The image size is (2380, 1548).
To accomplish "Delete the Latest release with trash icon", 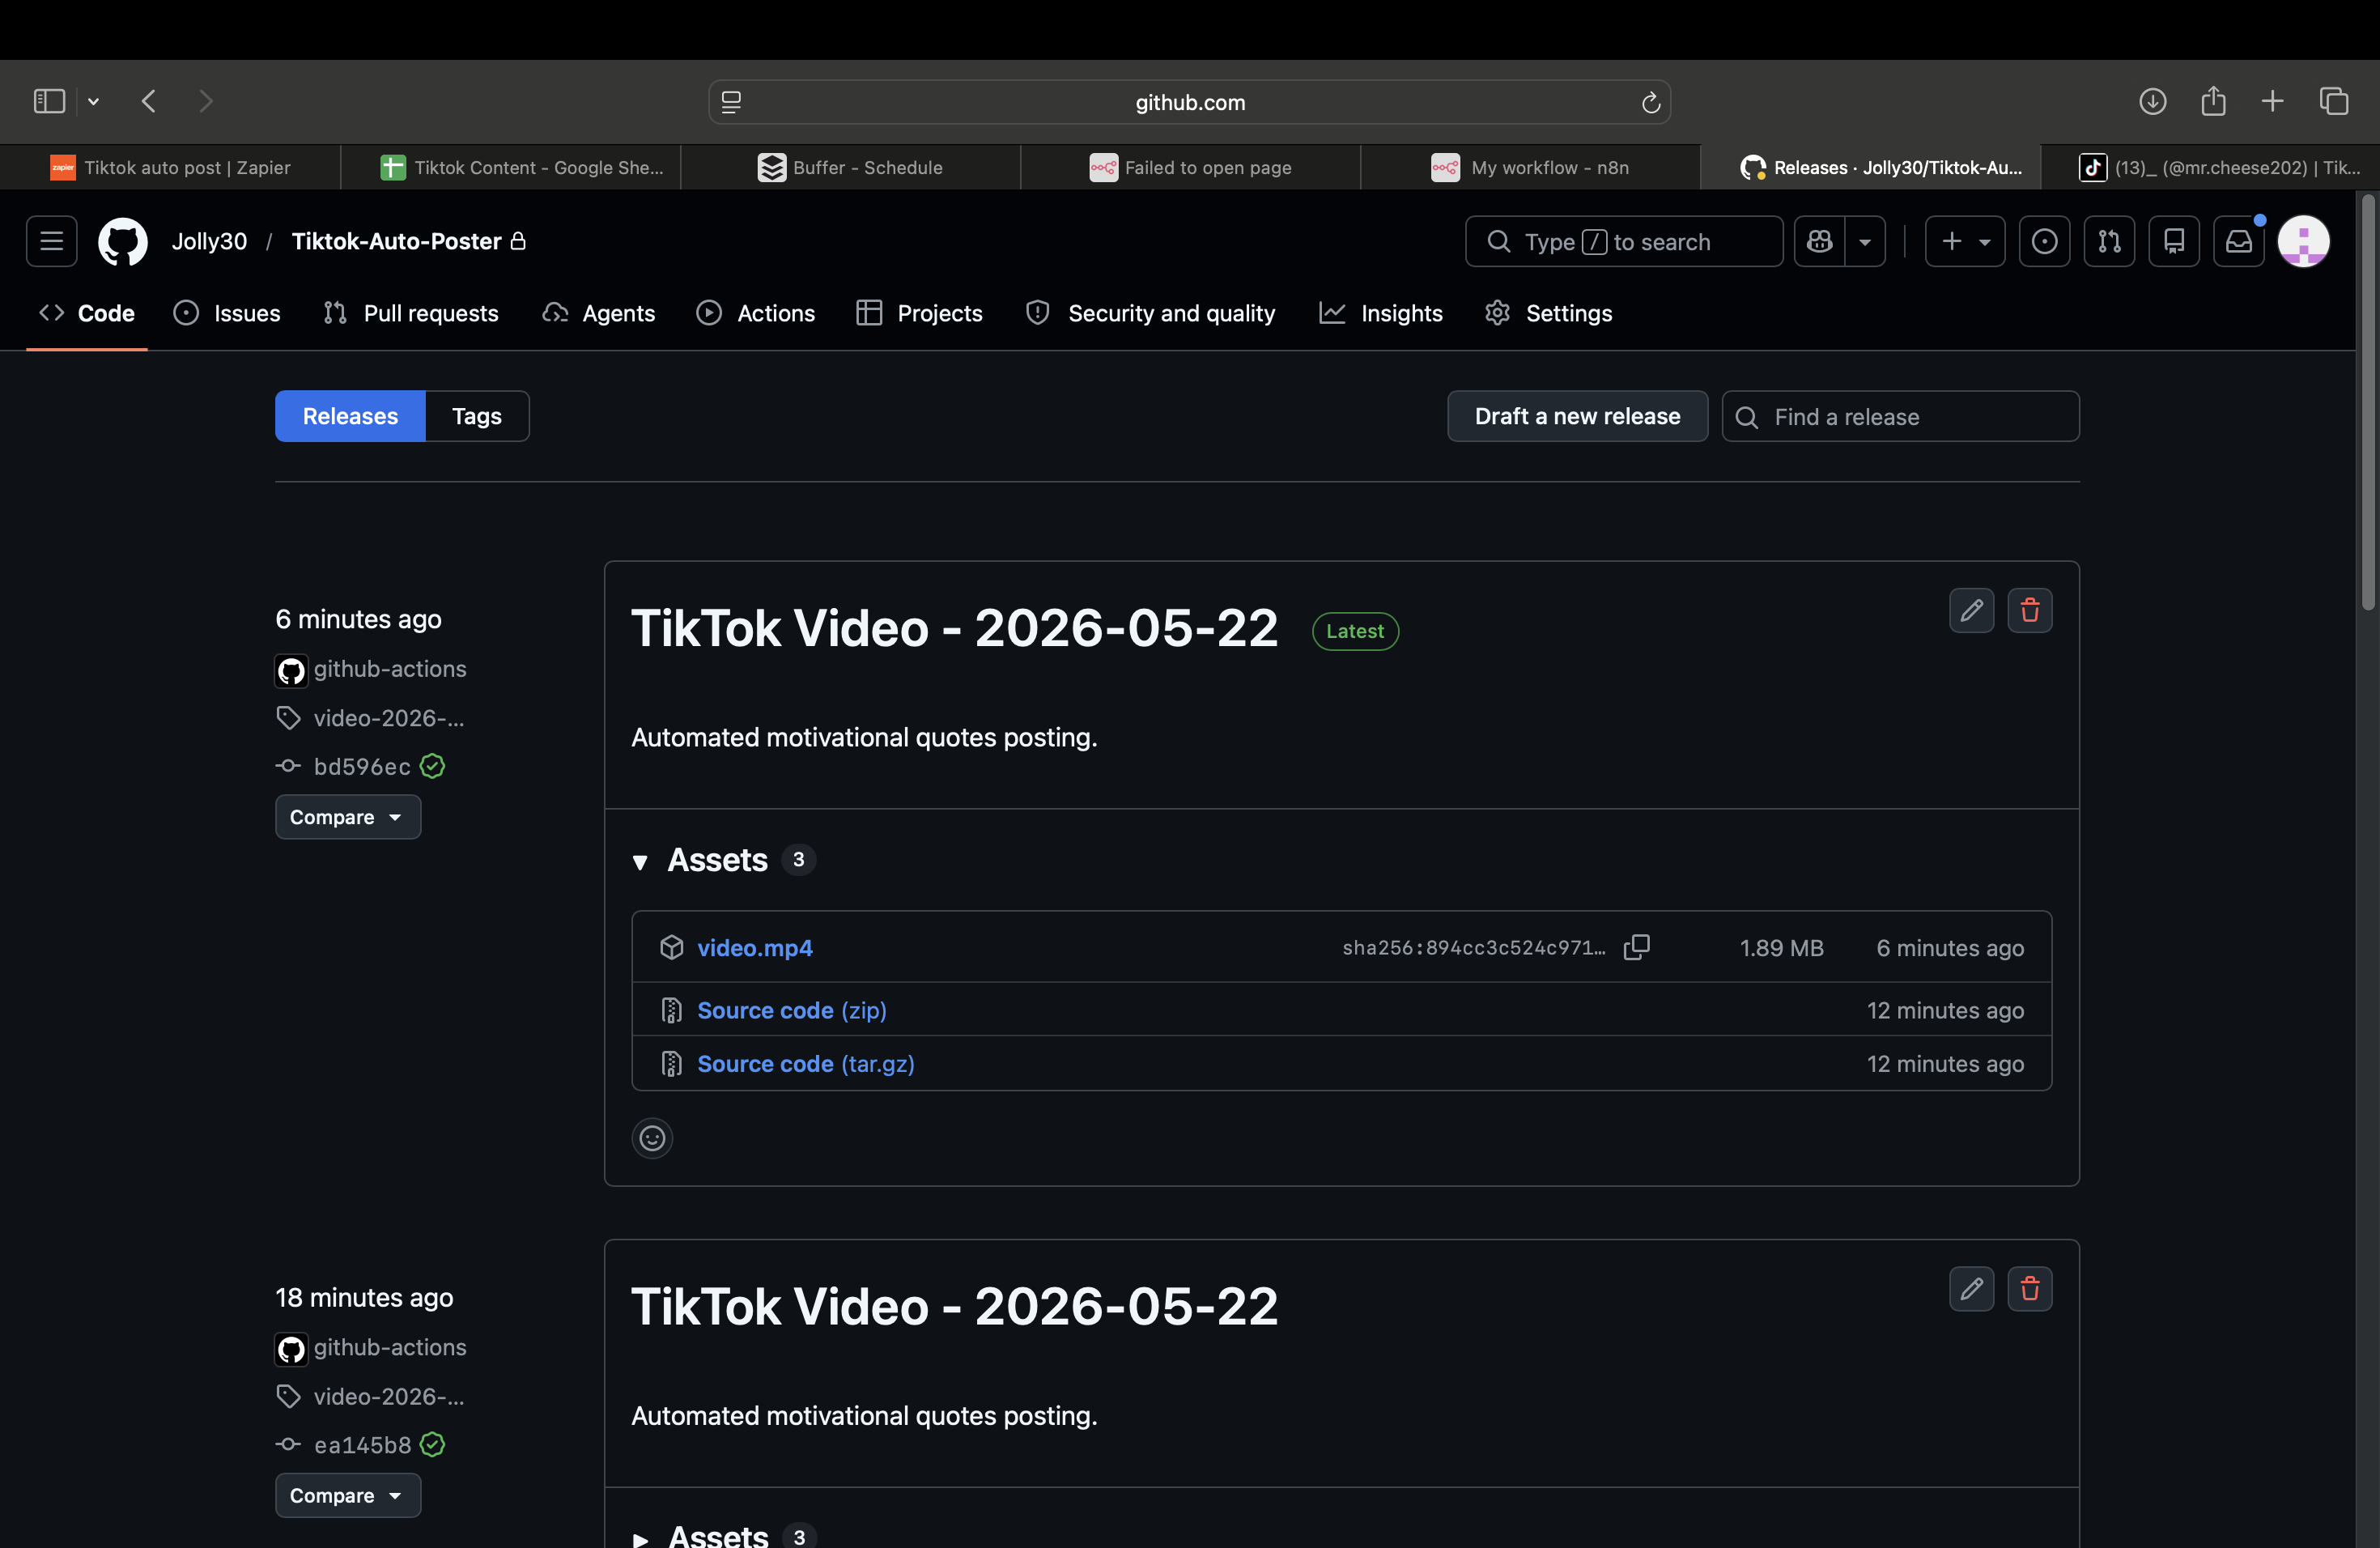I will tap(2029, 610).
